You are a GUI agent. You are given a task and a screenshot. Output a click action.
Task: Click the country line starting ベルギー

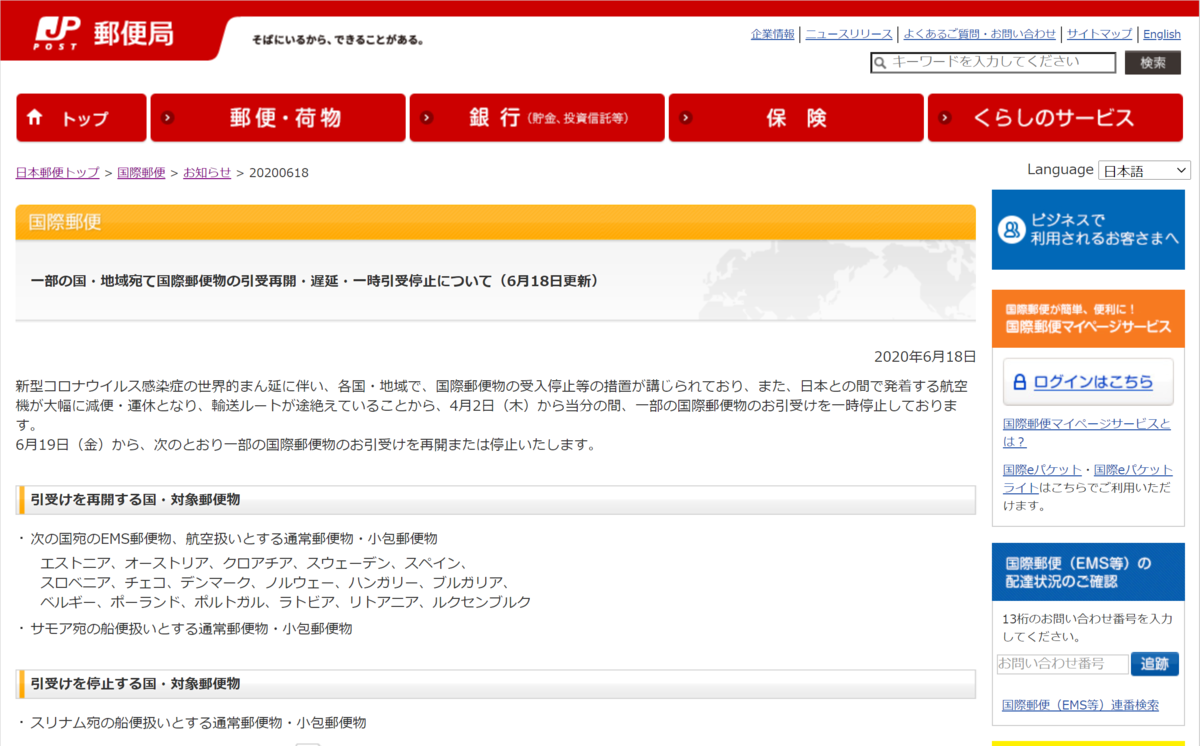click(286, 602)
